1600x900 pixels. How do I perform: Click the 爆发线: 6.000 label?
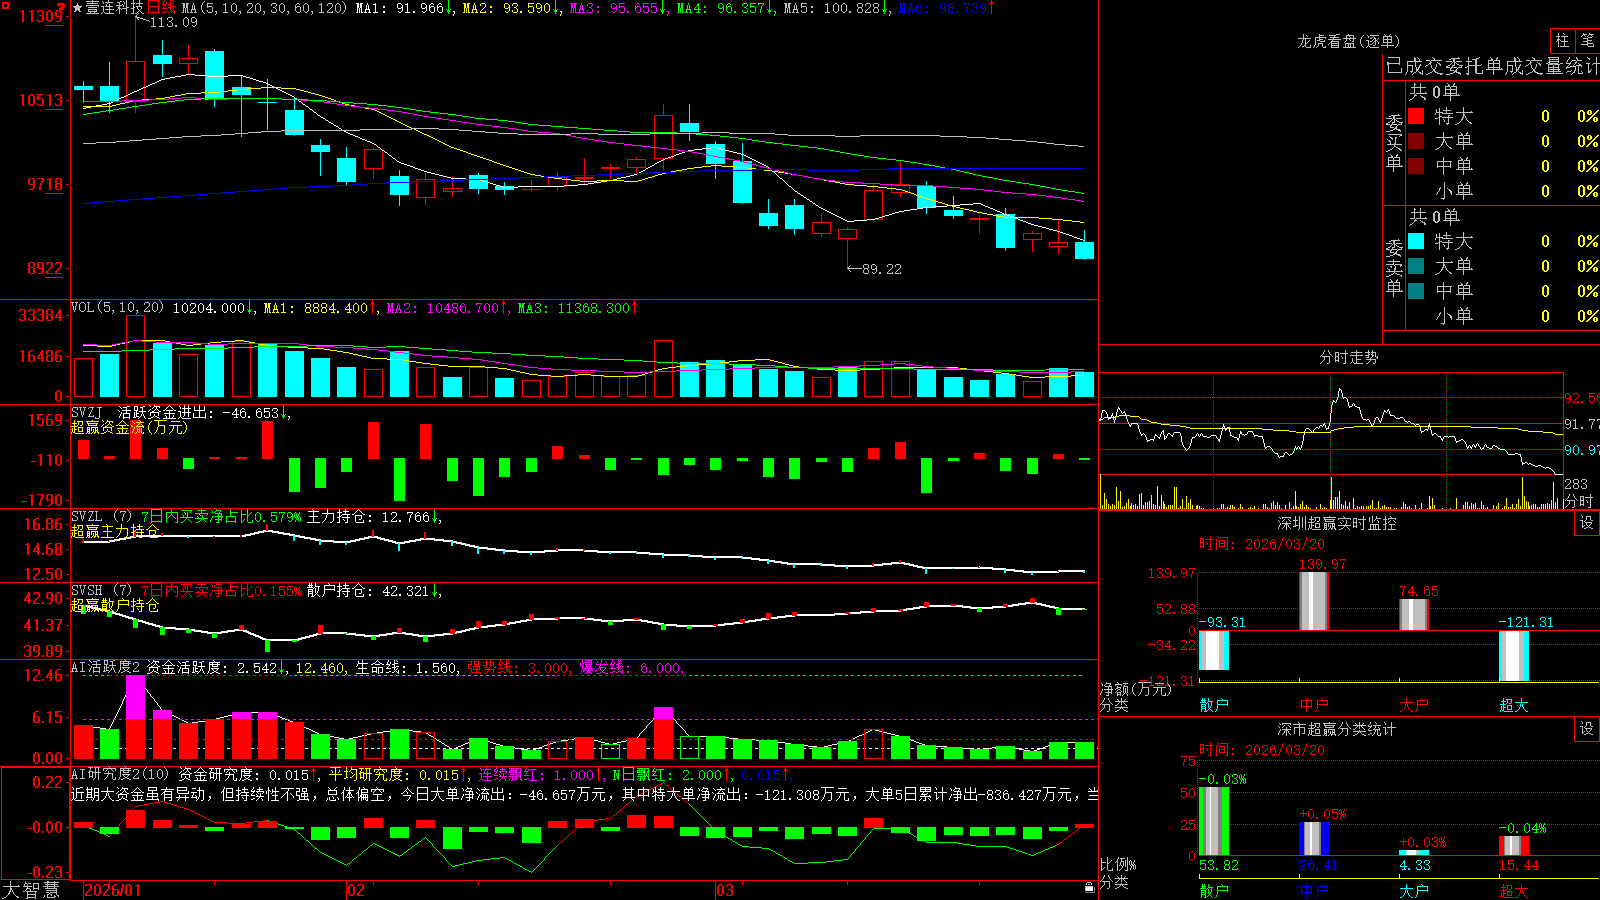pos(630,667)
